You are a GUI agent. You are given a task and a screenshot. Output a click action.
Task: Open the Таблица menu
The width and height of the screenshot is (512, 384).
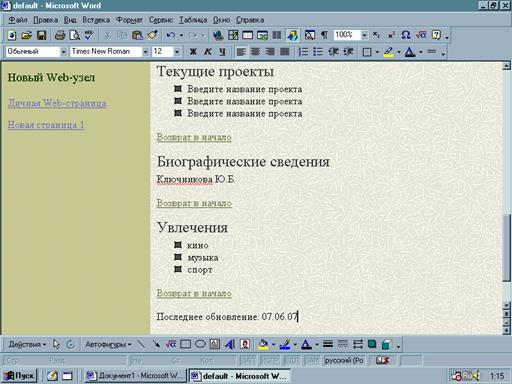[x=193, y=20]
